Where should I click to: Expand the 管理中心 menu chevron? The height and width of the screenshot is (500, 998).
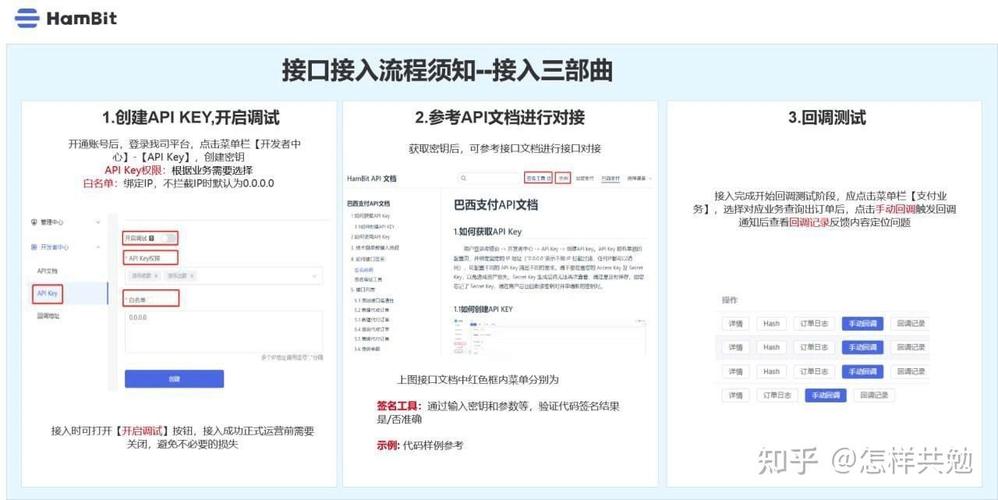coord(98,222)
